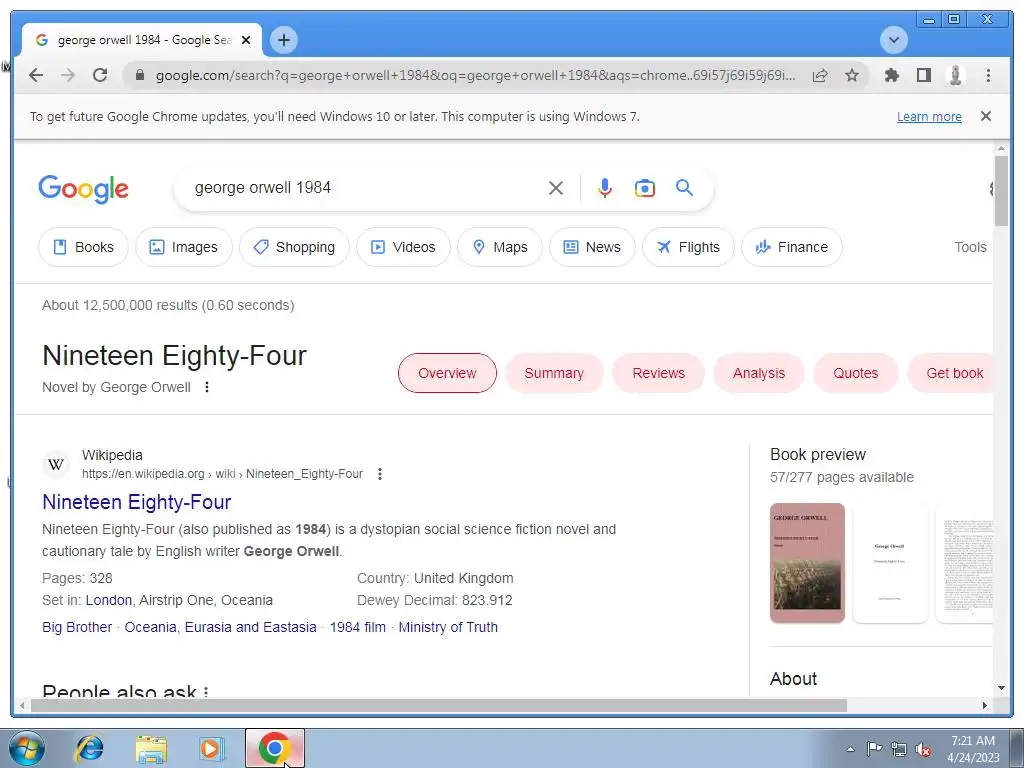Select the Reviews chip
Image resolution: width=1024 pixels, height=768 pixels.
(x=658, y=373)
